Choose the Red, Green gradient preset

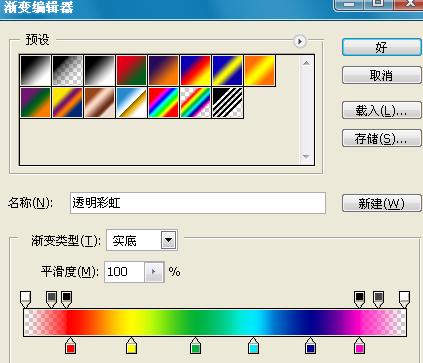coord(131,70)
